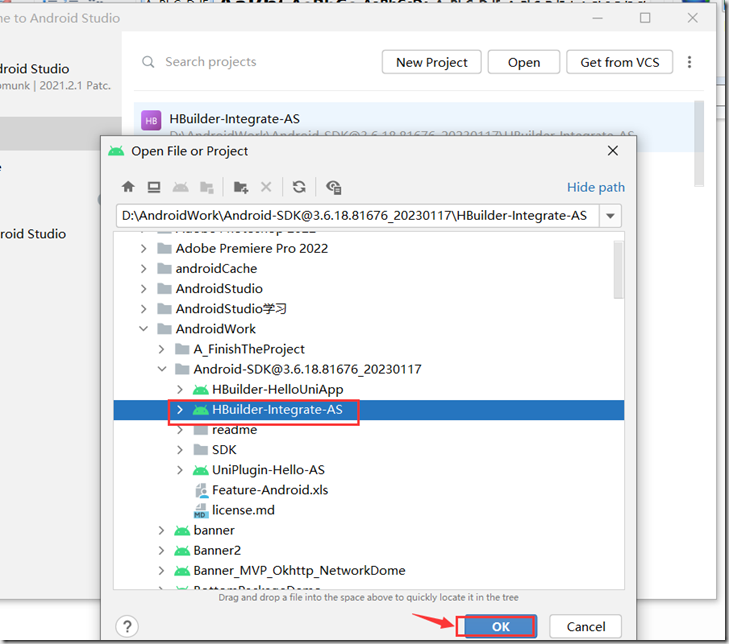The width and height of the screenshot is (729, 644).
Task: Go to the Home directory icon
Action: 128,187
